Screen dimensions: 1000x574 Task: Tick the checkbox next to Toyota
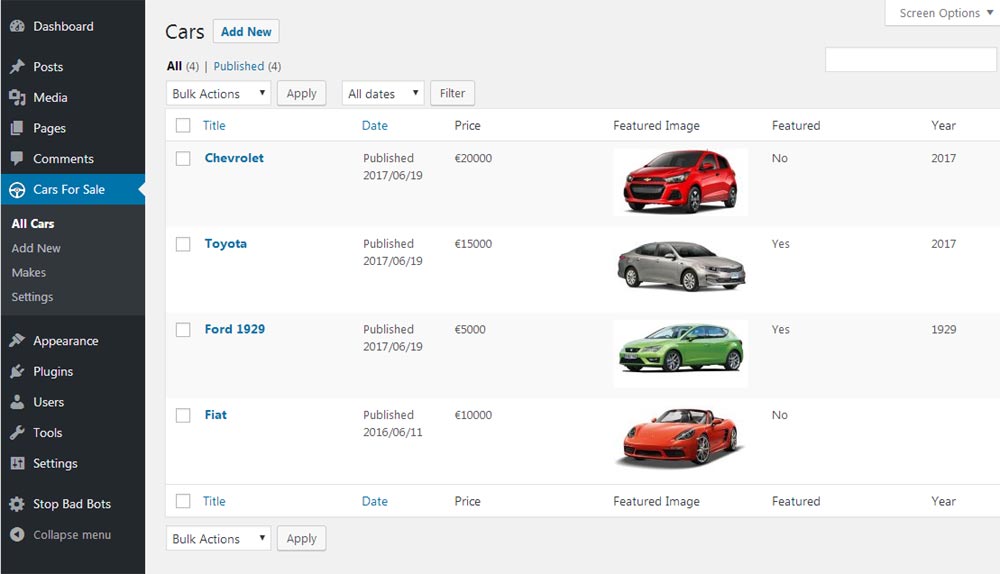tap(183, 244)
